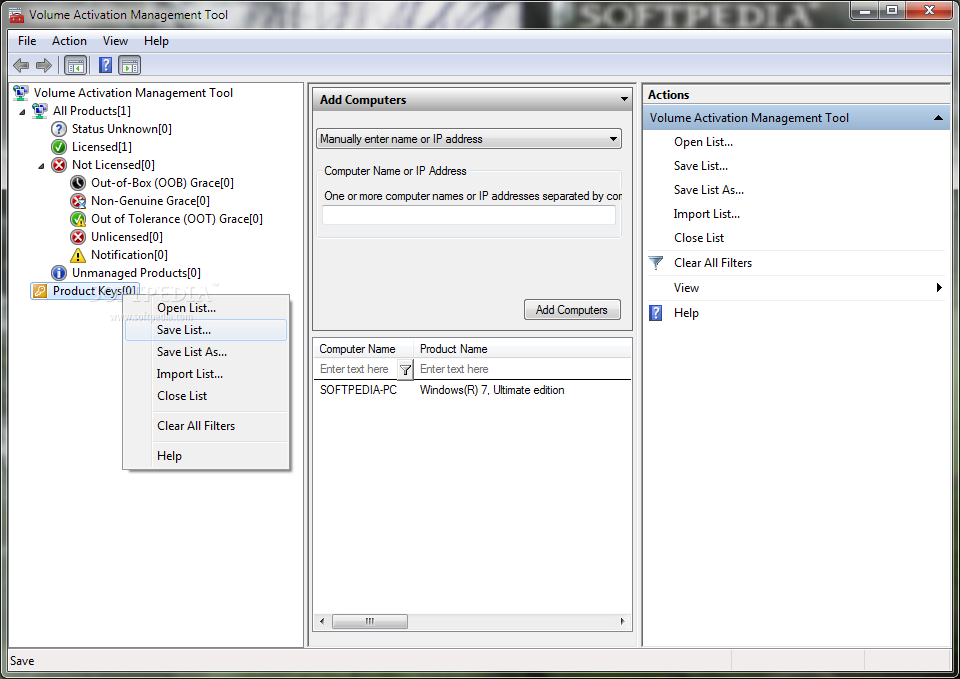
Task: Select Licensed[1] in the tree
Action: (102, 147)
